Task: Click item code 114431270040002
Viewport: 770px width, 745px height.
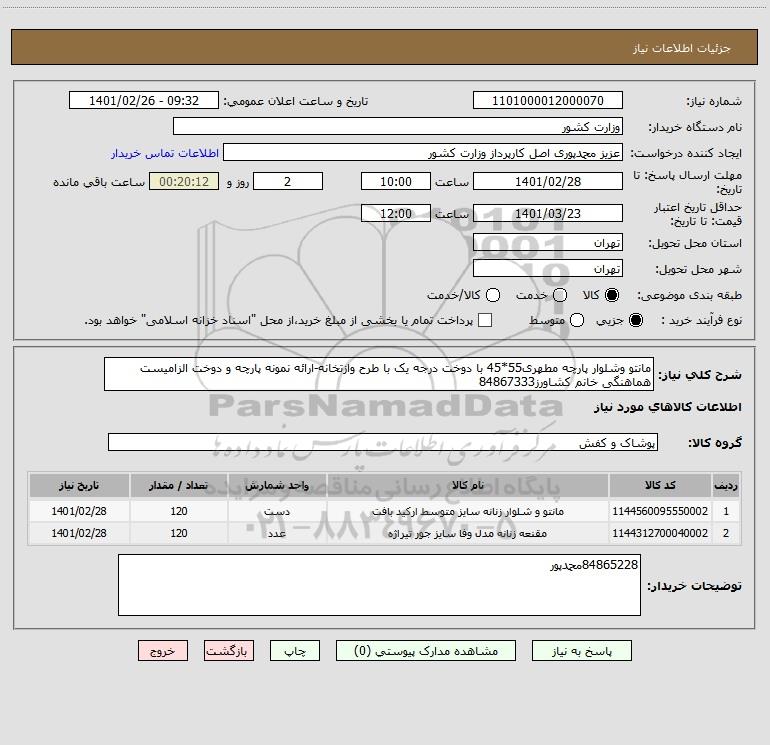Action: pyautogui.click(x=660, y=533)
